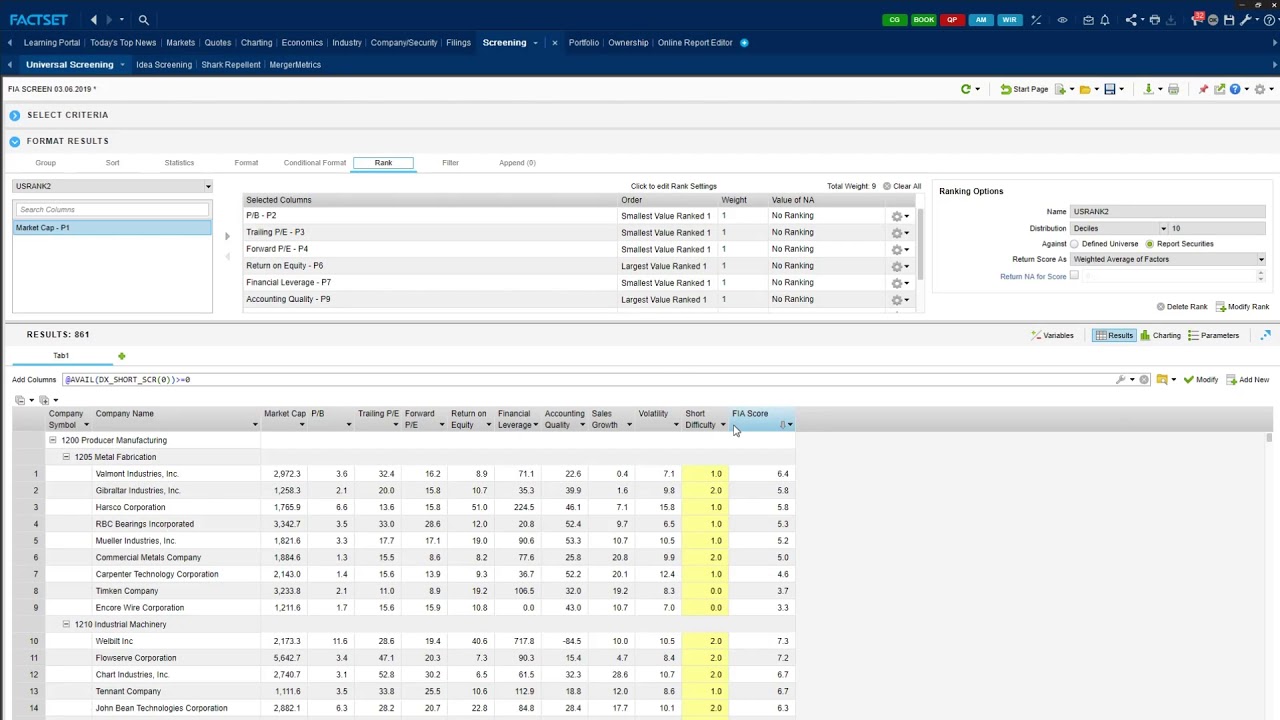Click the new document icon beside Start Page
Viewport: 1280px width, 720px height.
click(x=1061, y=90)
